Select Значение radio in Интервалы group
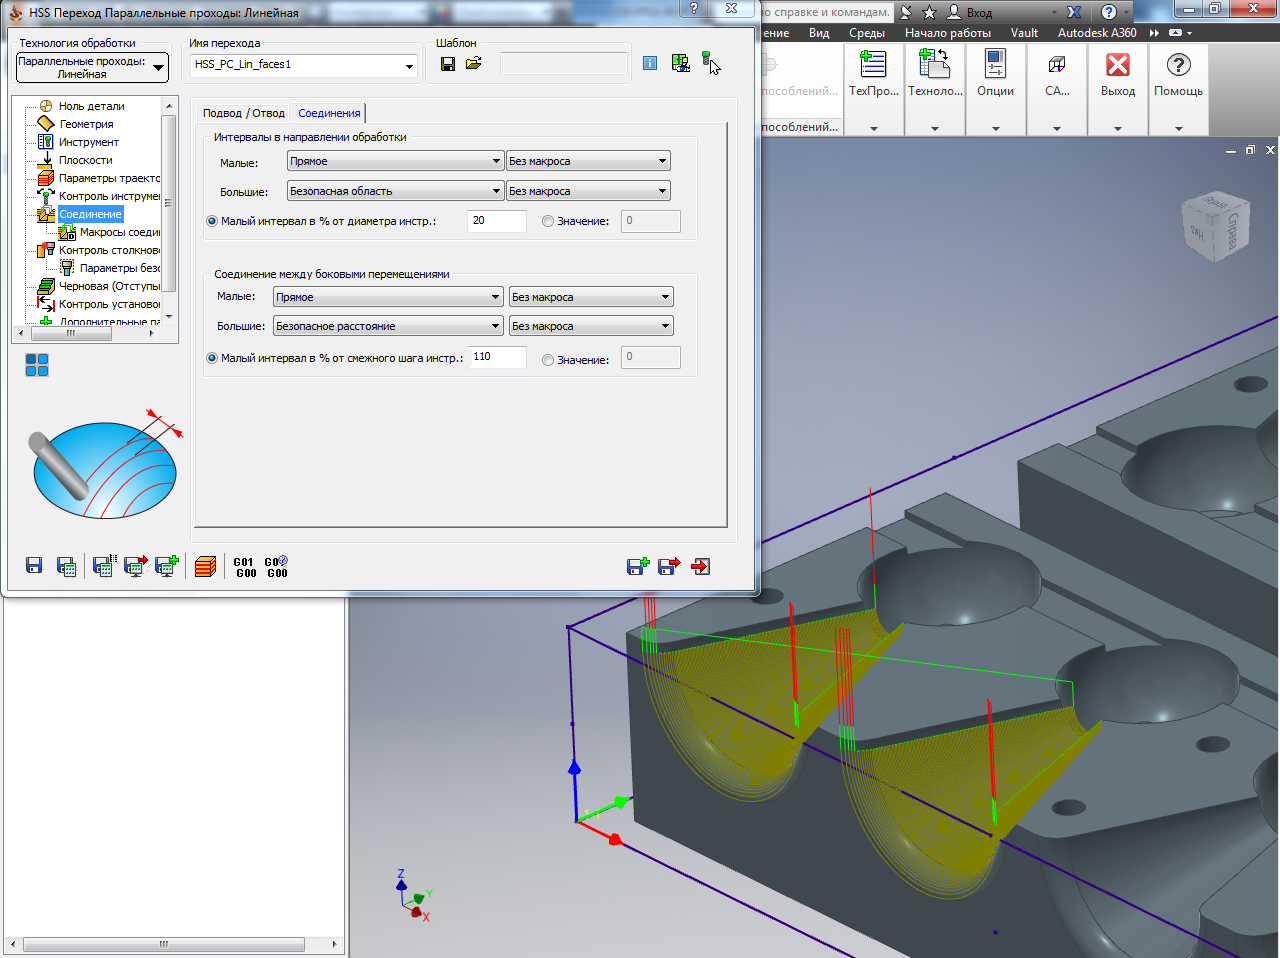 click(x=548, y=221)
